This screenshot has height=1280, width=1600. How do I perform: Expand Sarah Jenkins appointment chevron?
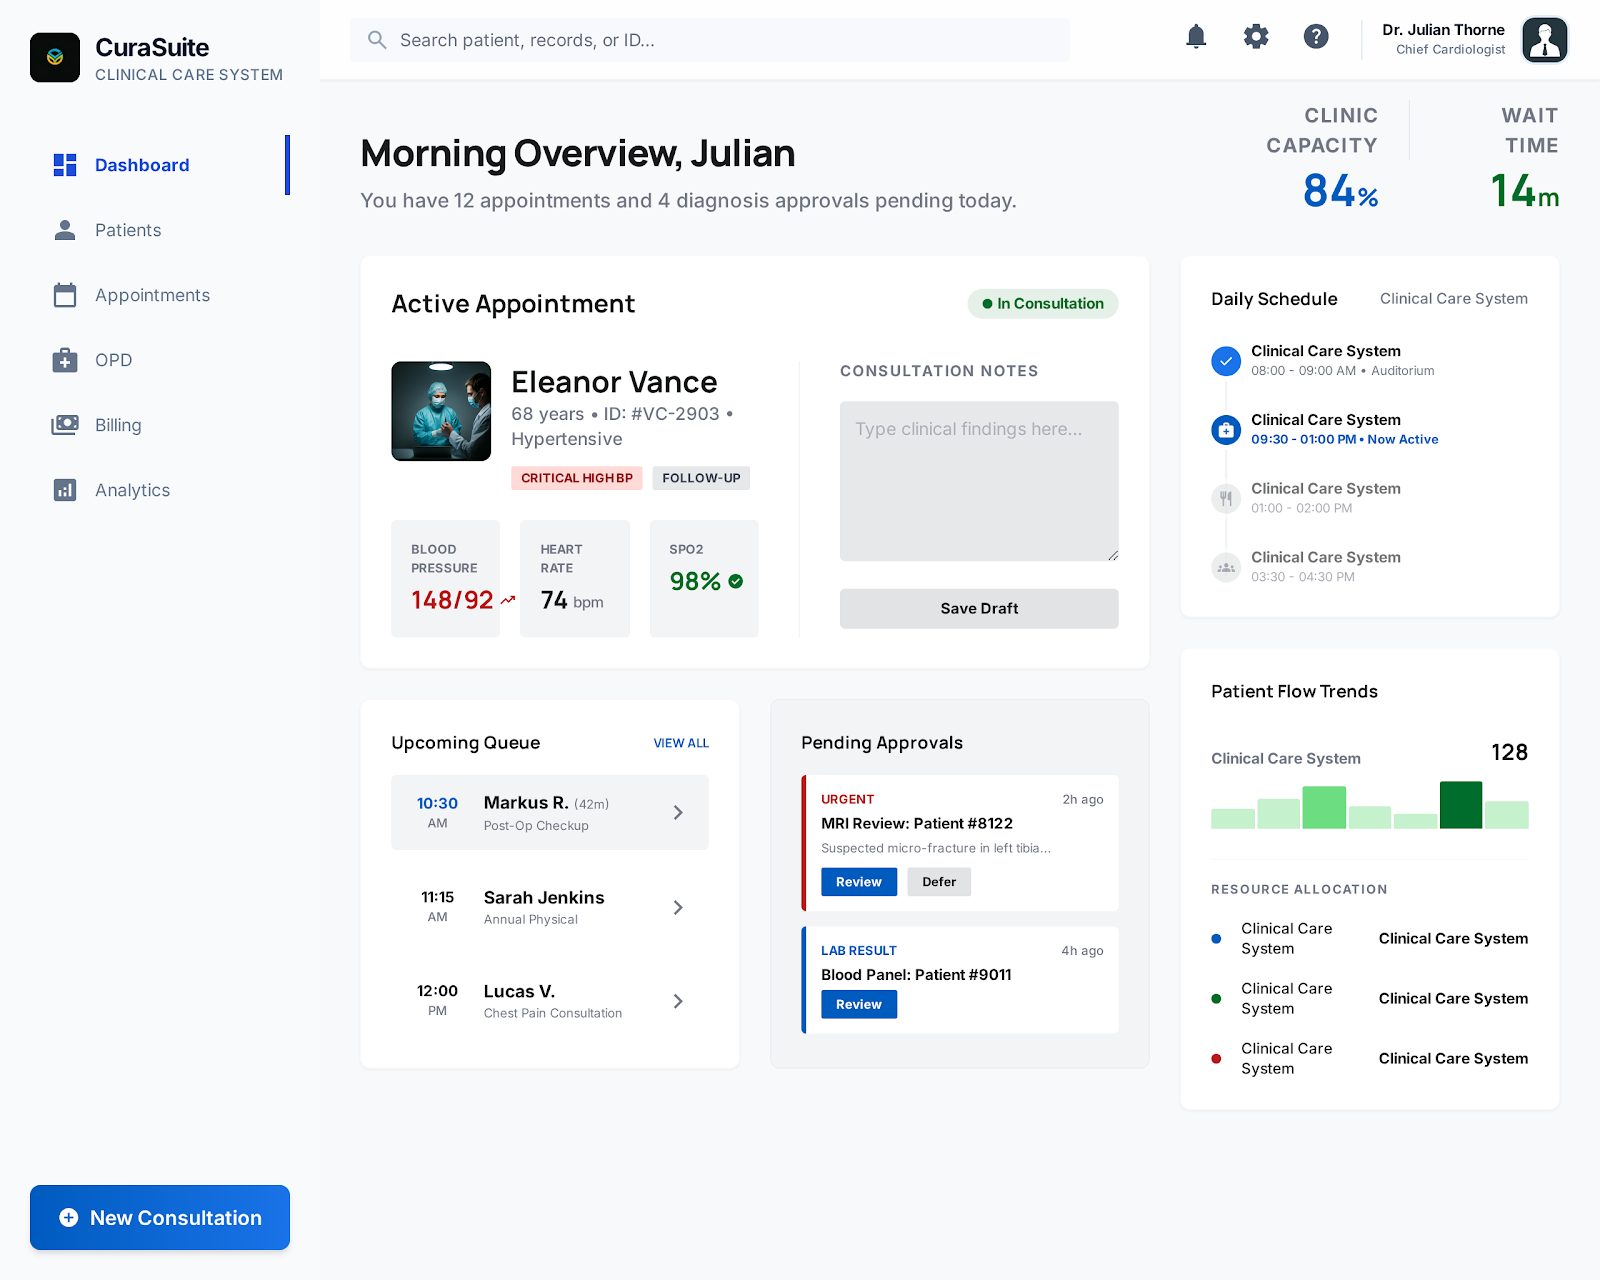pos(678,907)
